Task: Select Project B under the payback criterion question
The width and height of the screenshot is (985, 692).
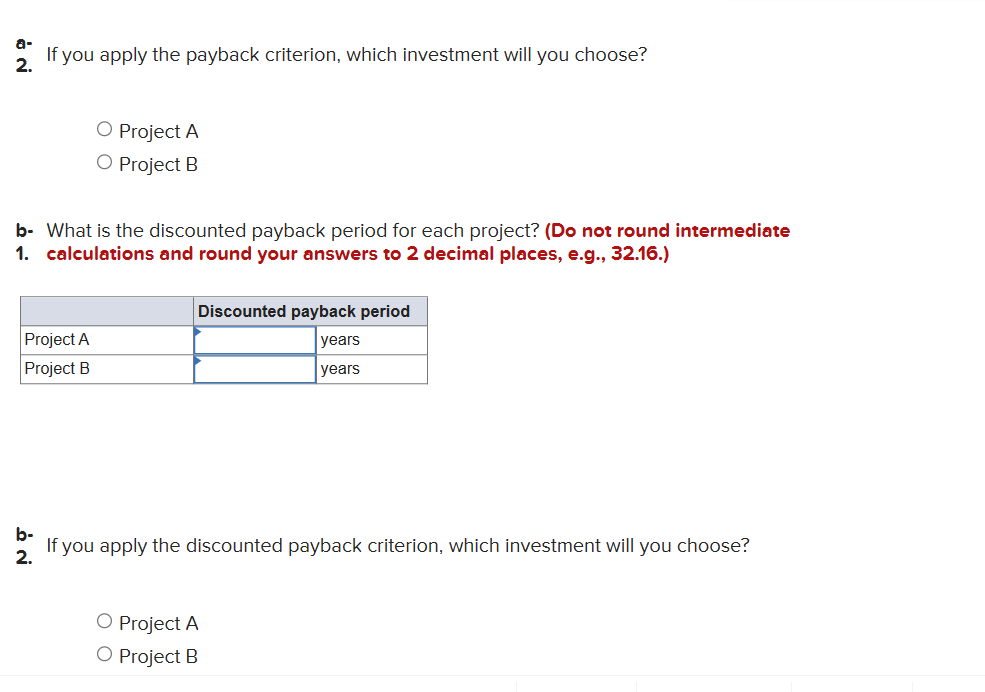Action: [x=104, y=161]
